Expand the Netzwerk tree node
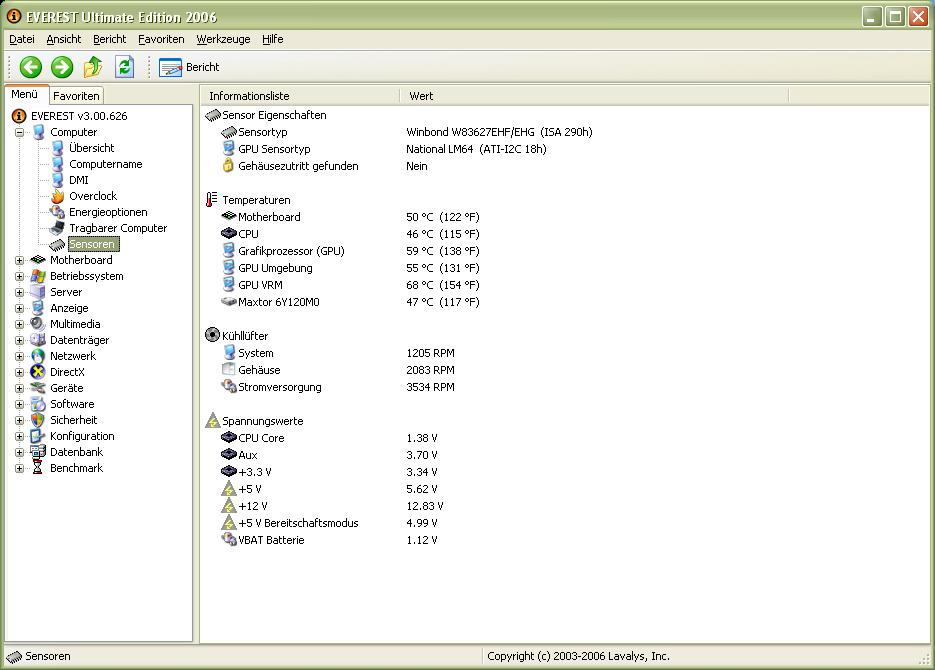 20,356
